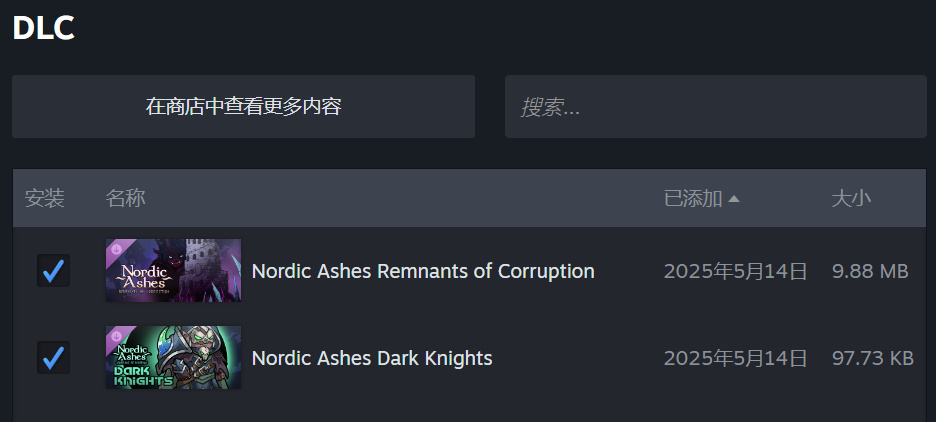Click the sort arrow next to 已添加
This screenshot has height=422, width=936.
click(734, 199)
